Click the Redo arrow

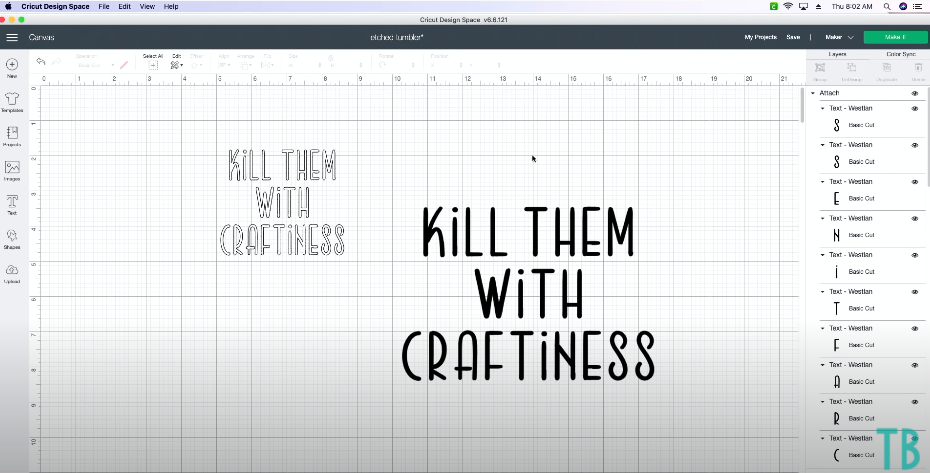(56, 62)
